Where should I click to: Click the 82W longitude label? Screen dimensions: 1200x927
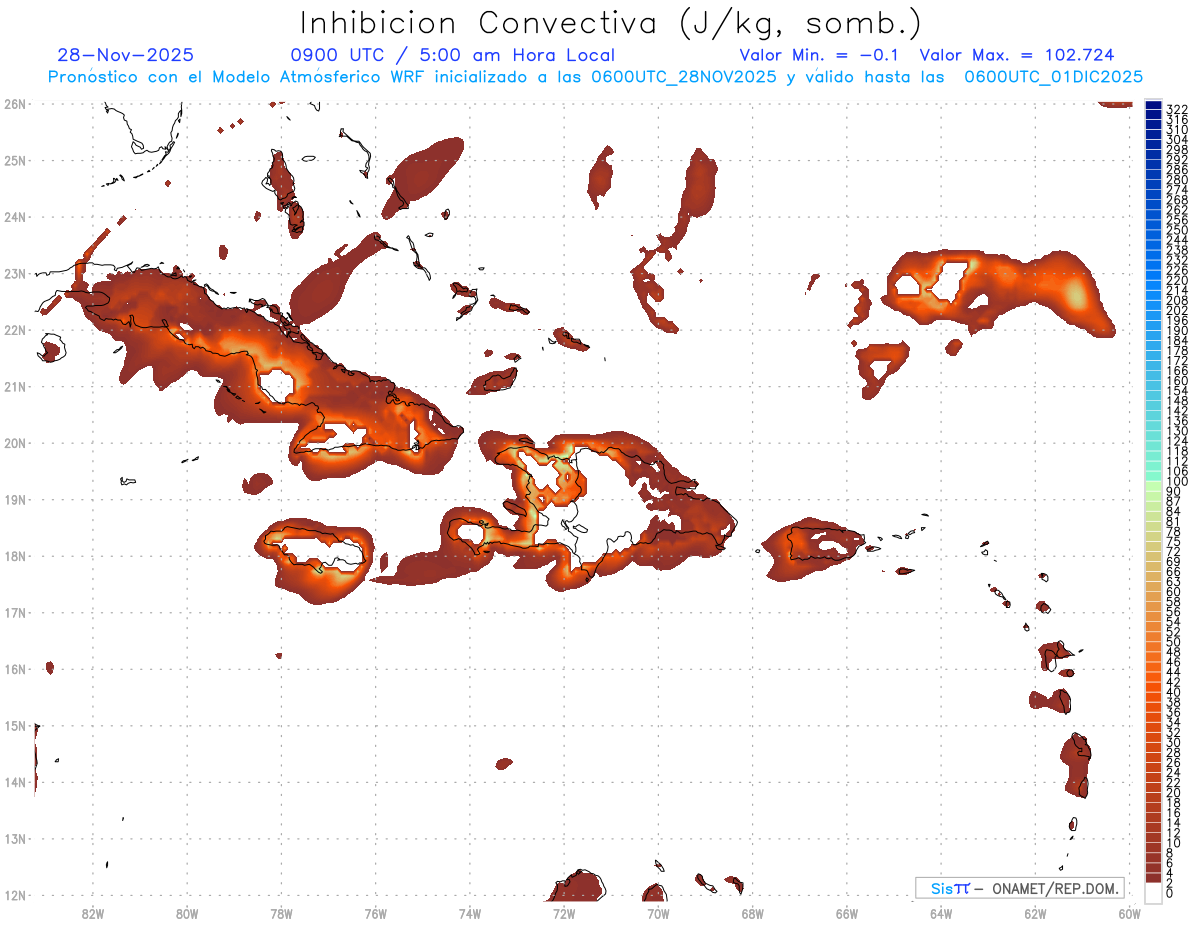[x=93, y=912]
